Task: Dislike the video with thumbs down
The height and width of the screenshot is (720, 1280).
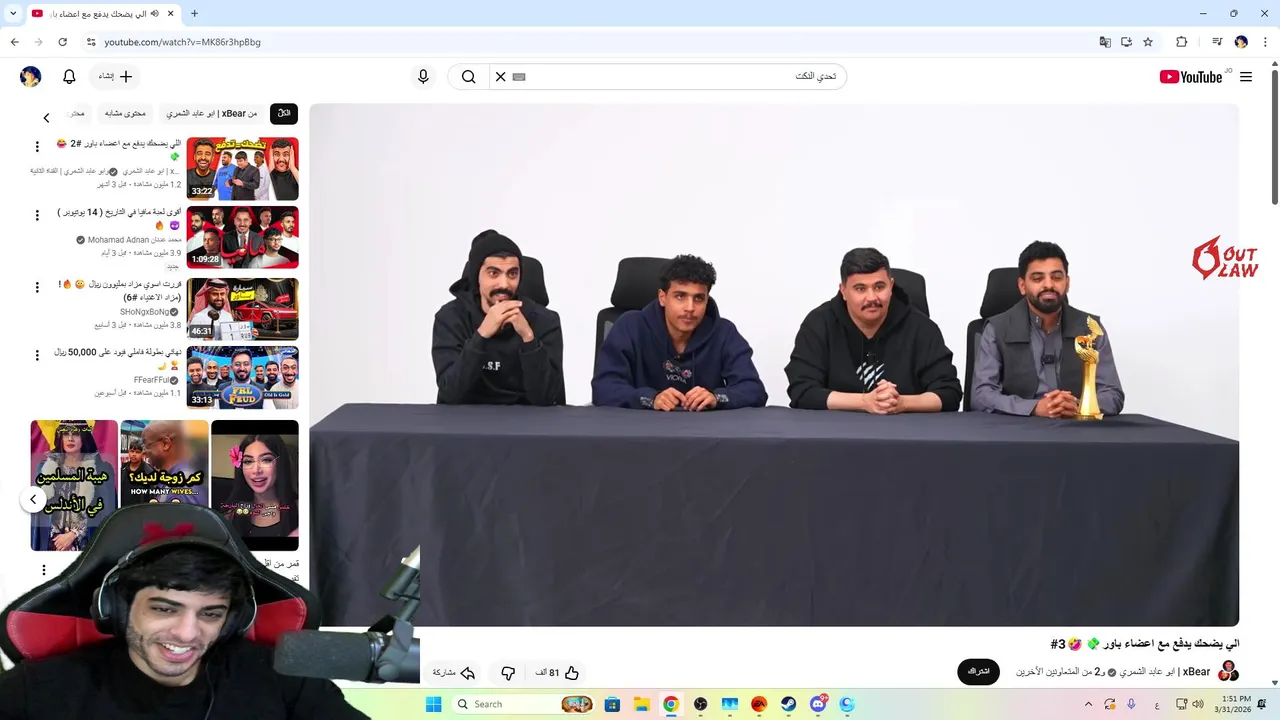Action: [508, 673]
